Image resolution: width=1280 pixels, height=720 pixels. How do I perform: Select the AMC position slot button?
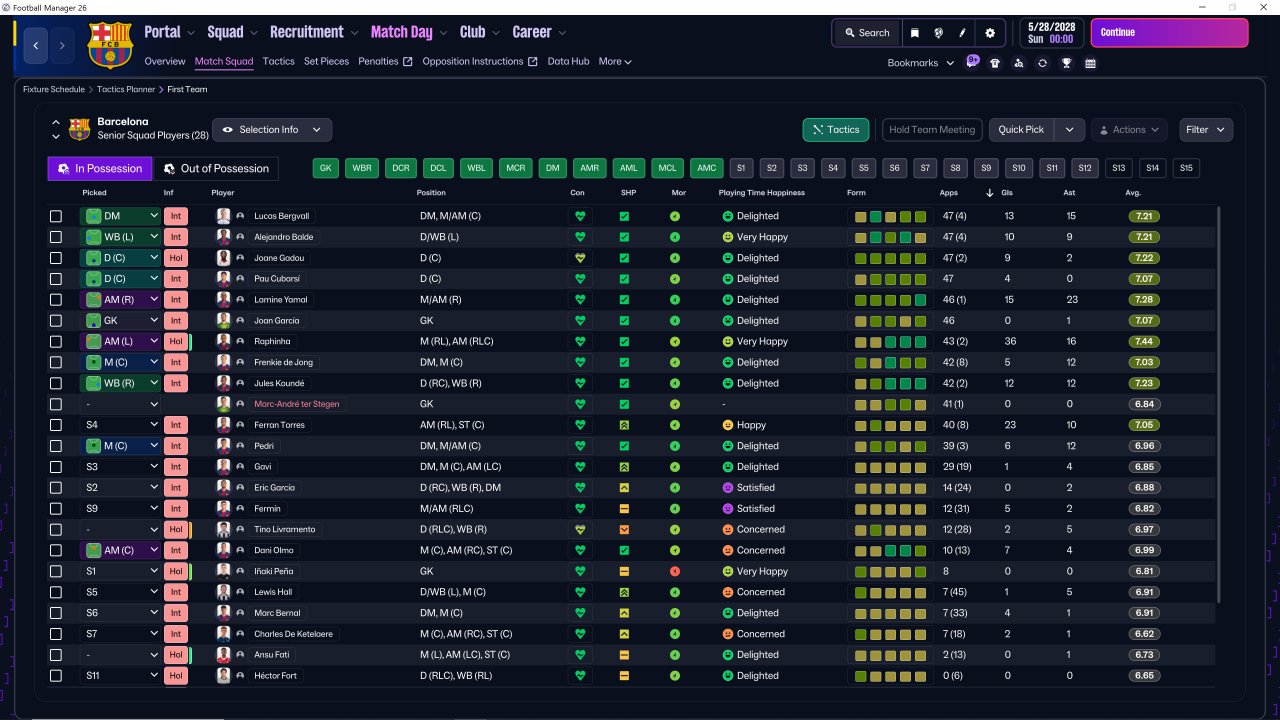[707, 169]
